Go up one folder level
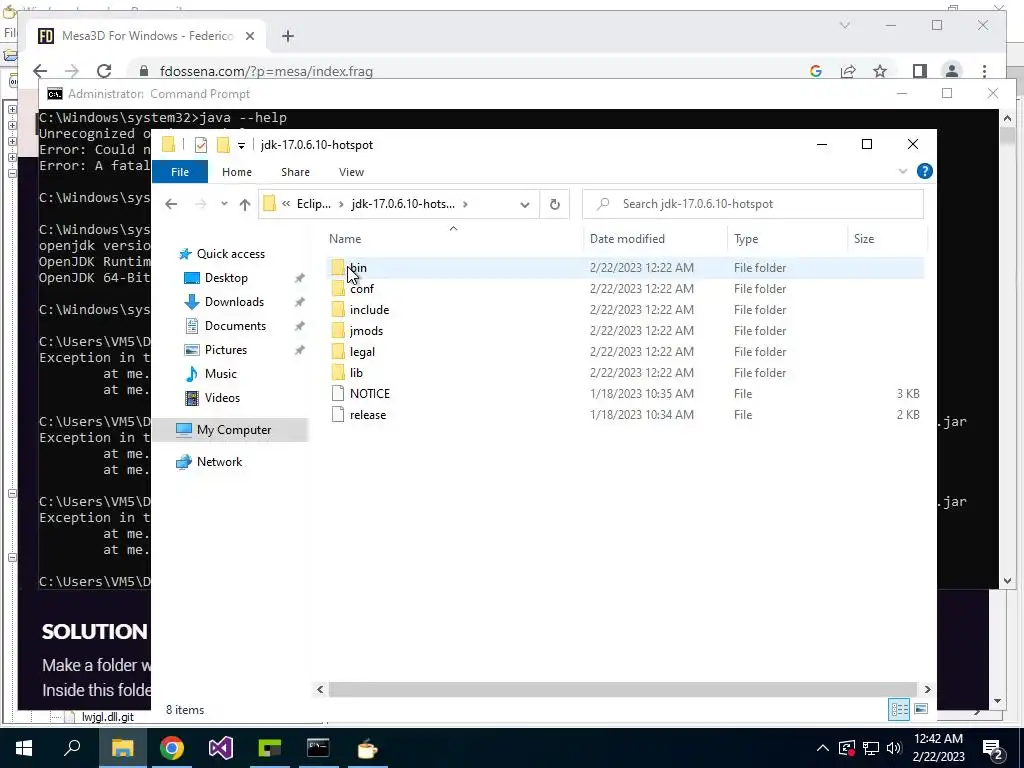Image resolution: width=1024 pixels, height=768 pixels. pos(245,204)
